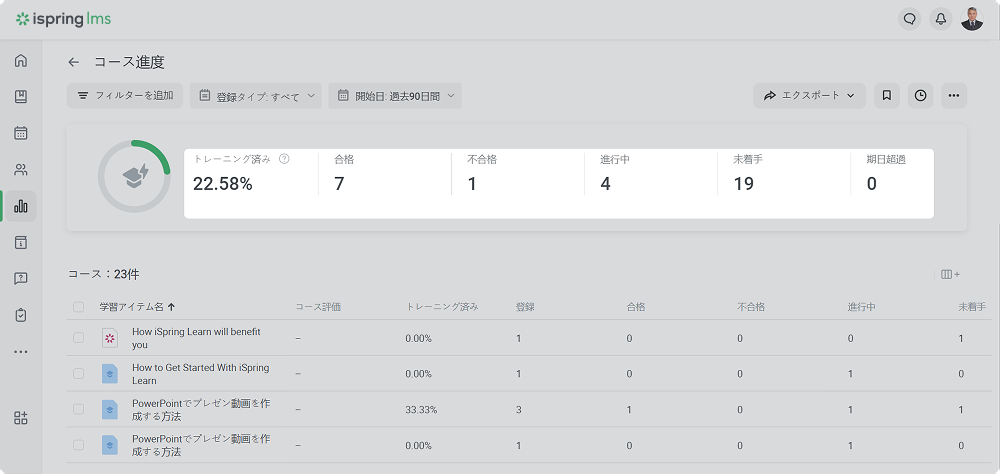Screen dimensions: 1000x474
Task: Check the box for How iSpring Learn will benefit you
Action: coord(79,338)
